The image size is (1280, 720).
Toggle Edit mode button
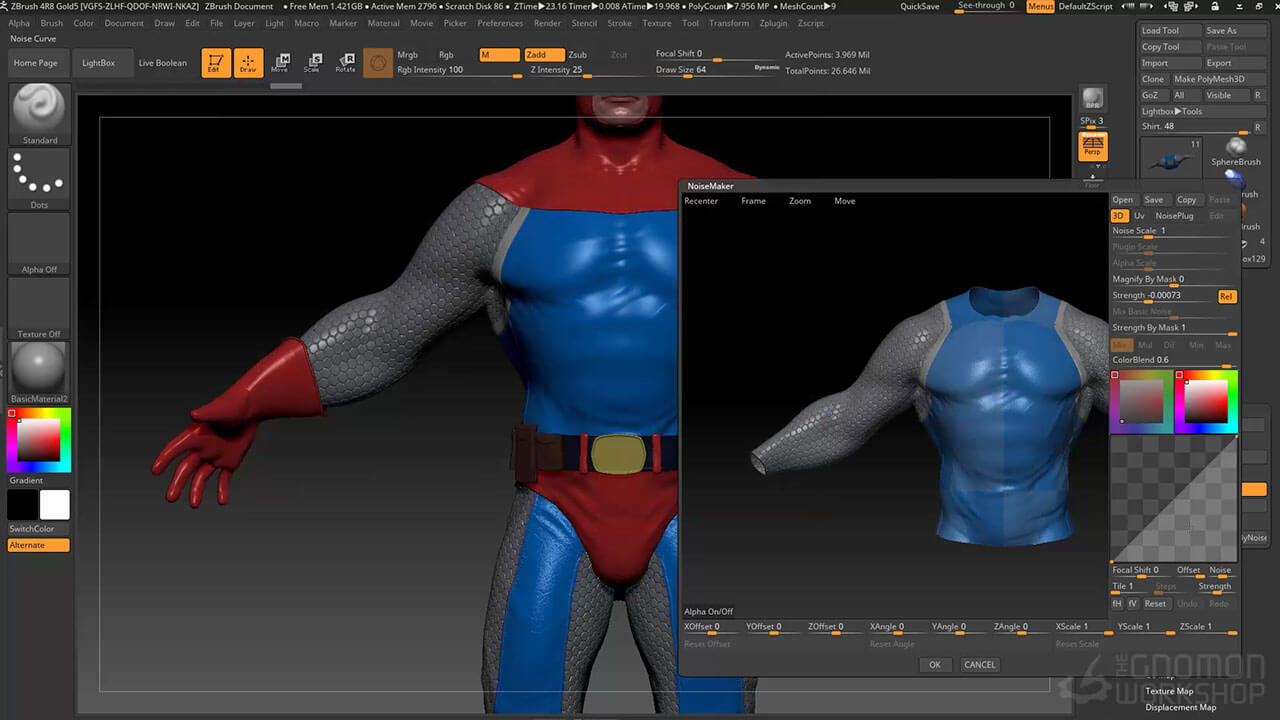(216, 63)
